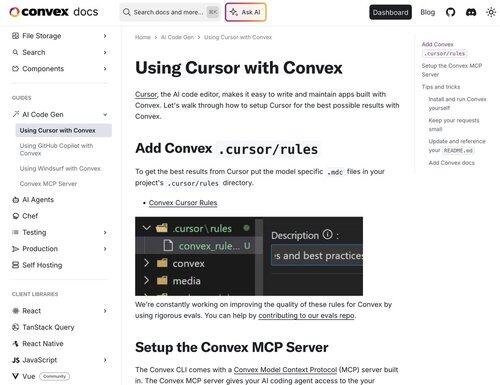Image resolution: width=500 pixels, height=385 pixels.
Task: Expand the Components section chevron
Action: [x=105, y=69]
